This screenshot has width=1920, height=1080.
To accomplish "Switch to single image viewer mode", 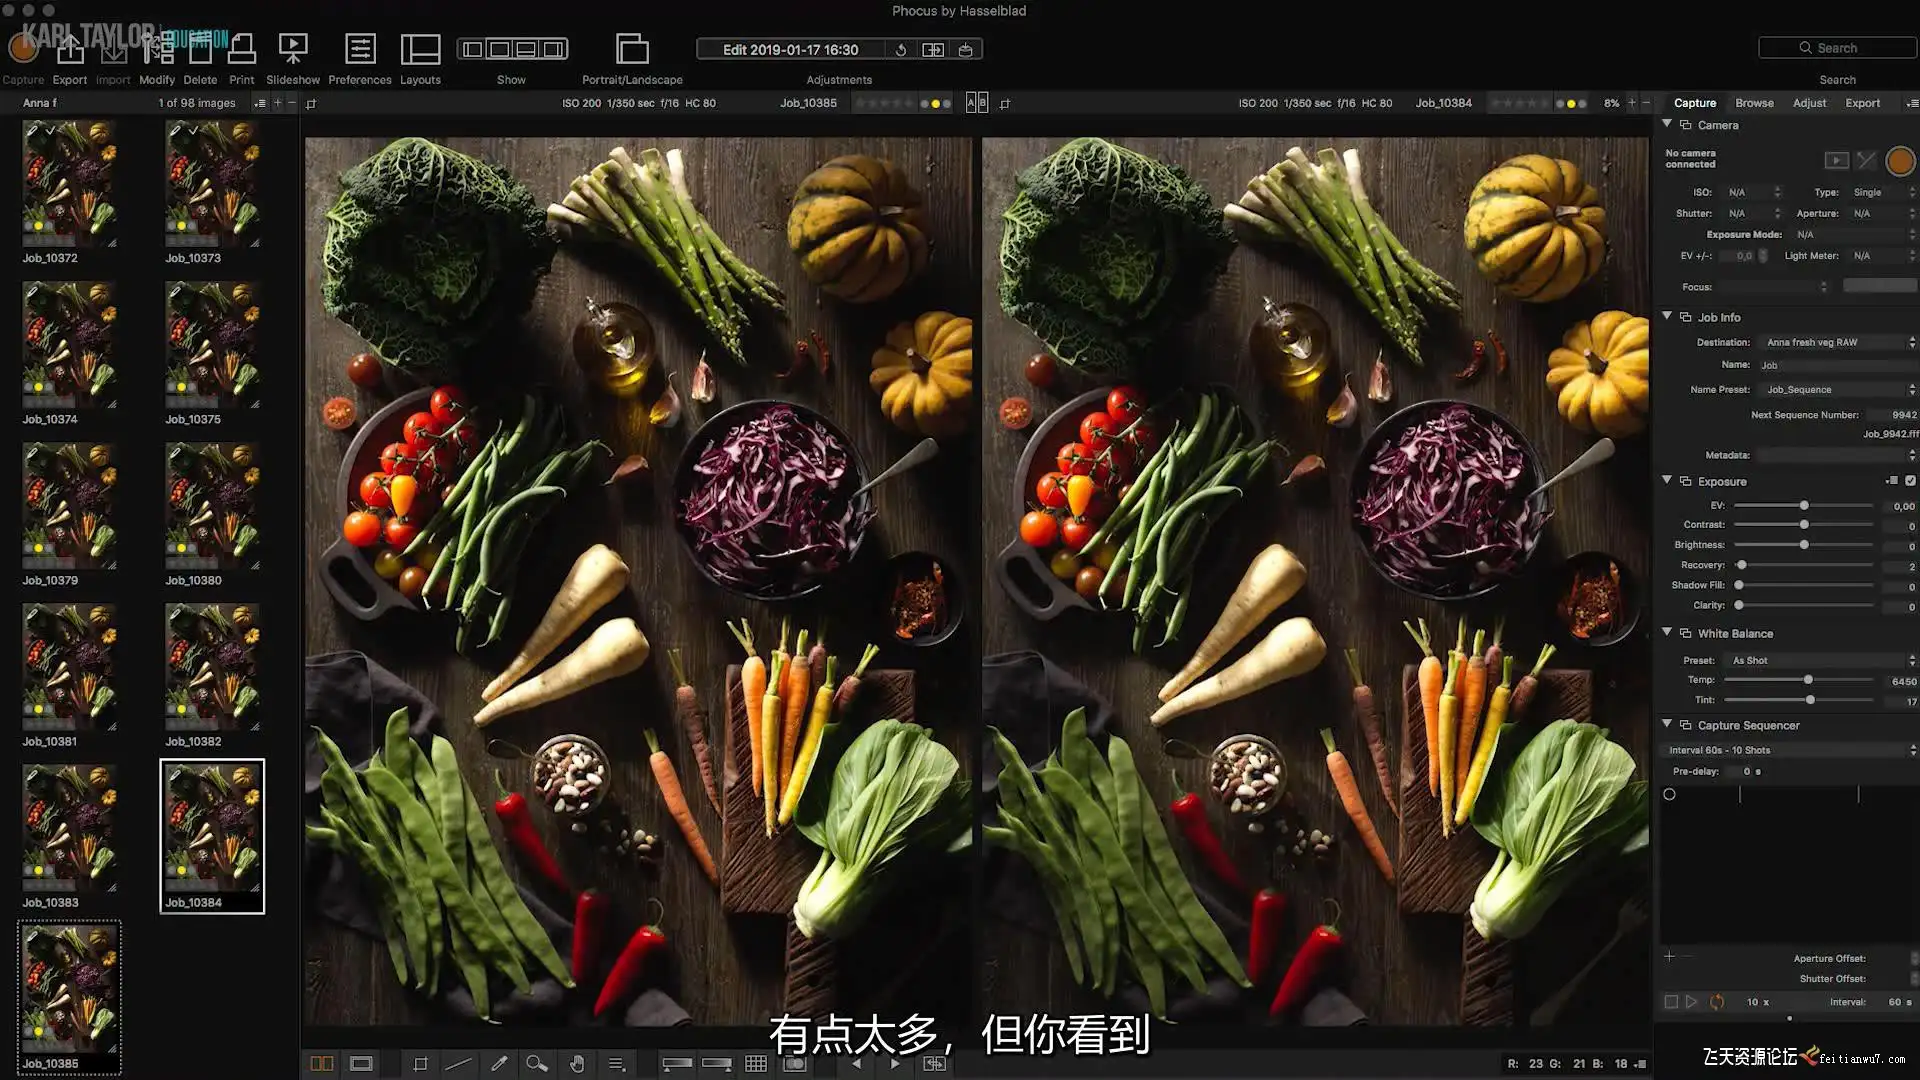I will (361, 1064).
